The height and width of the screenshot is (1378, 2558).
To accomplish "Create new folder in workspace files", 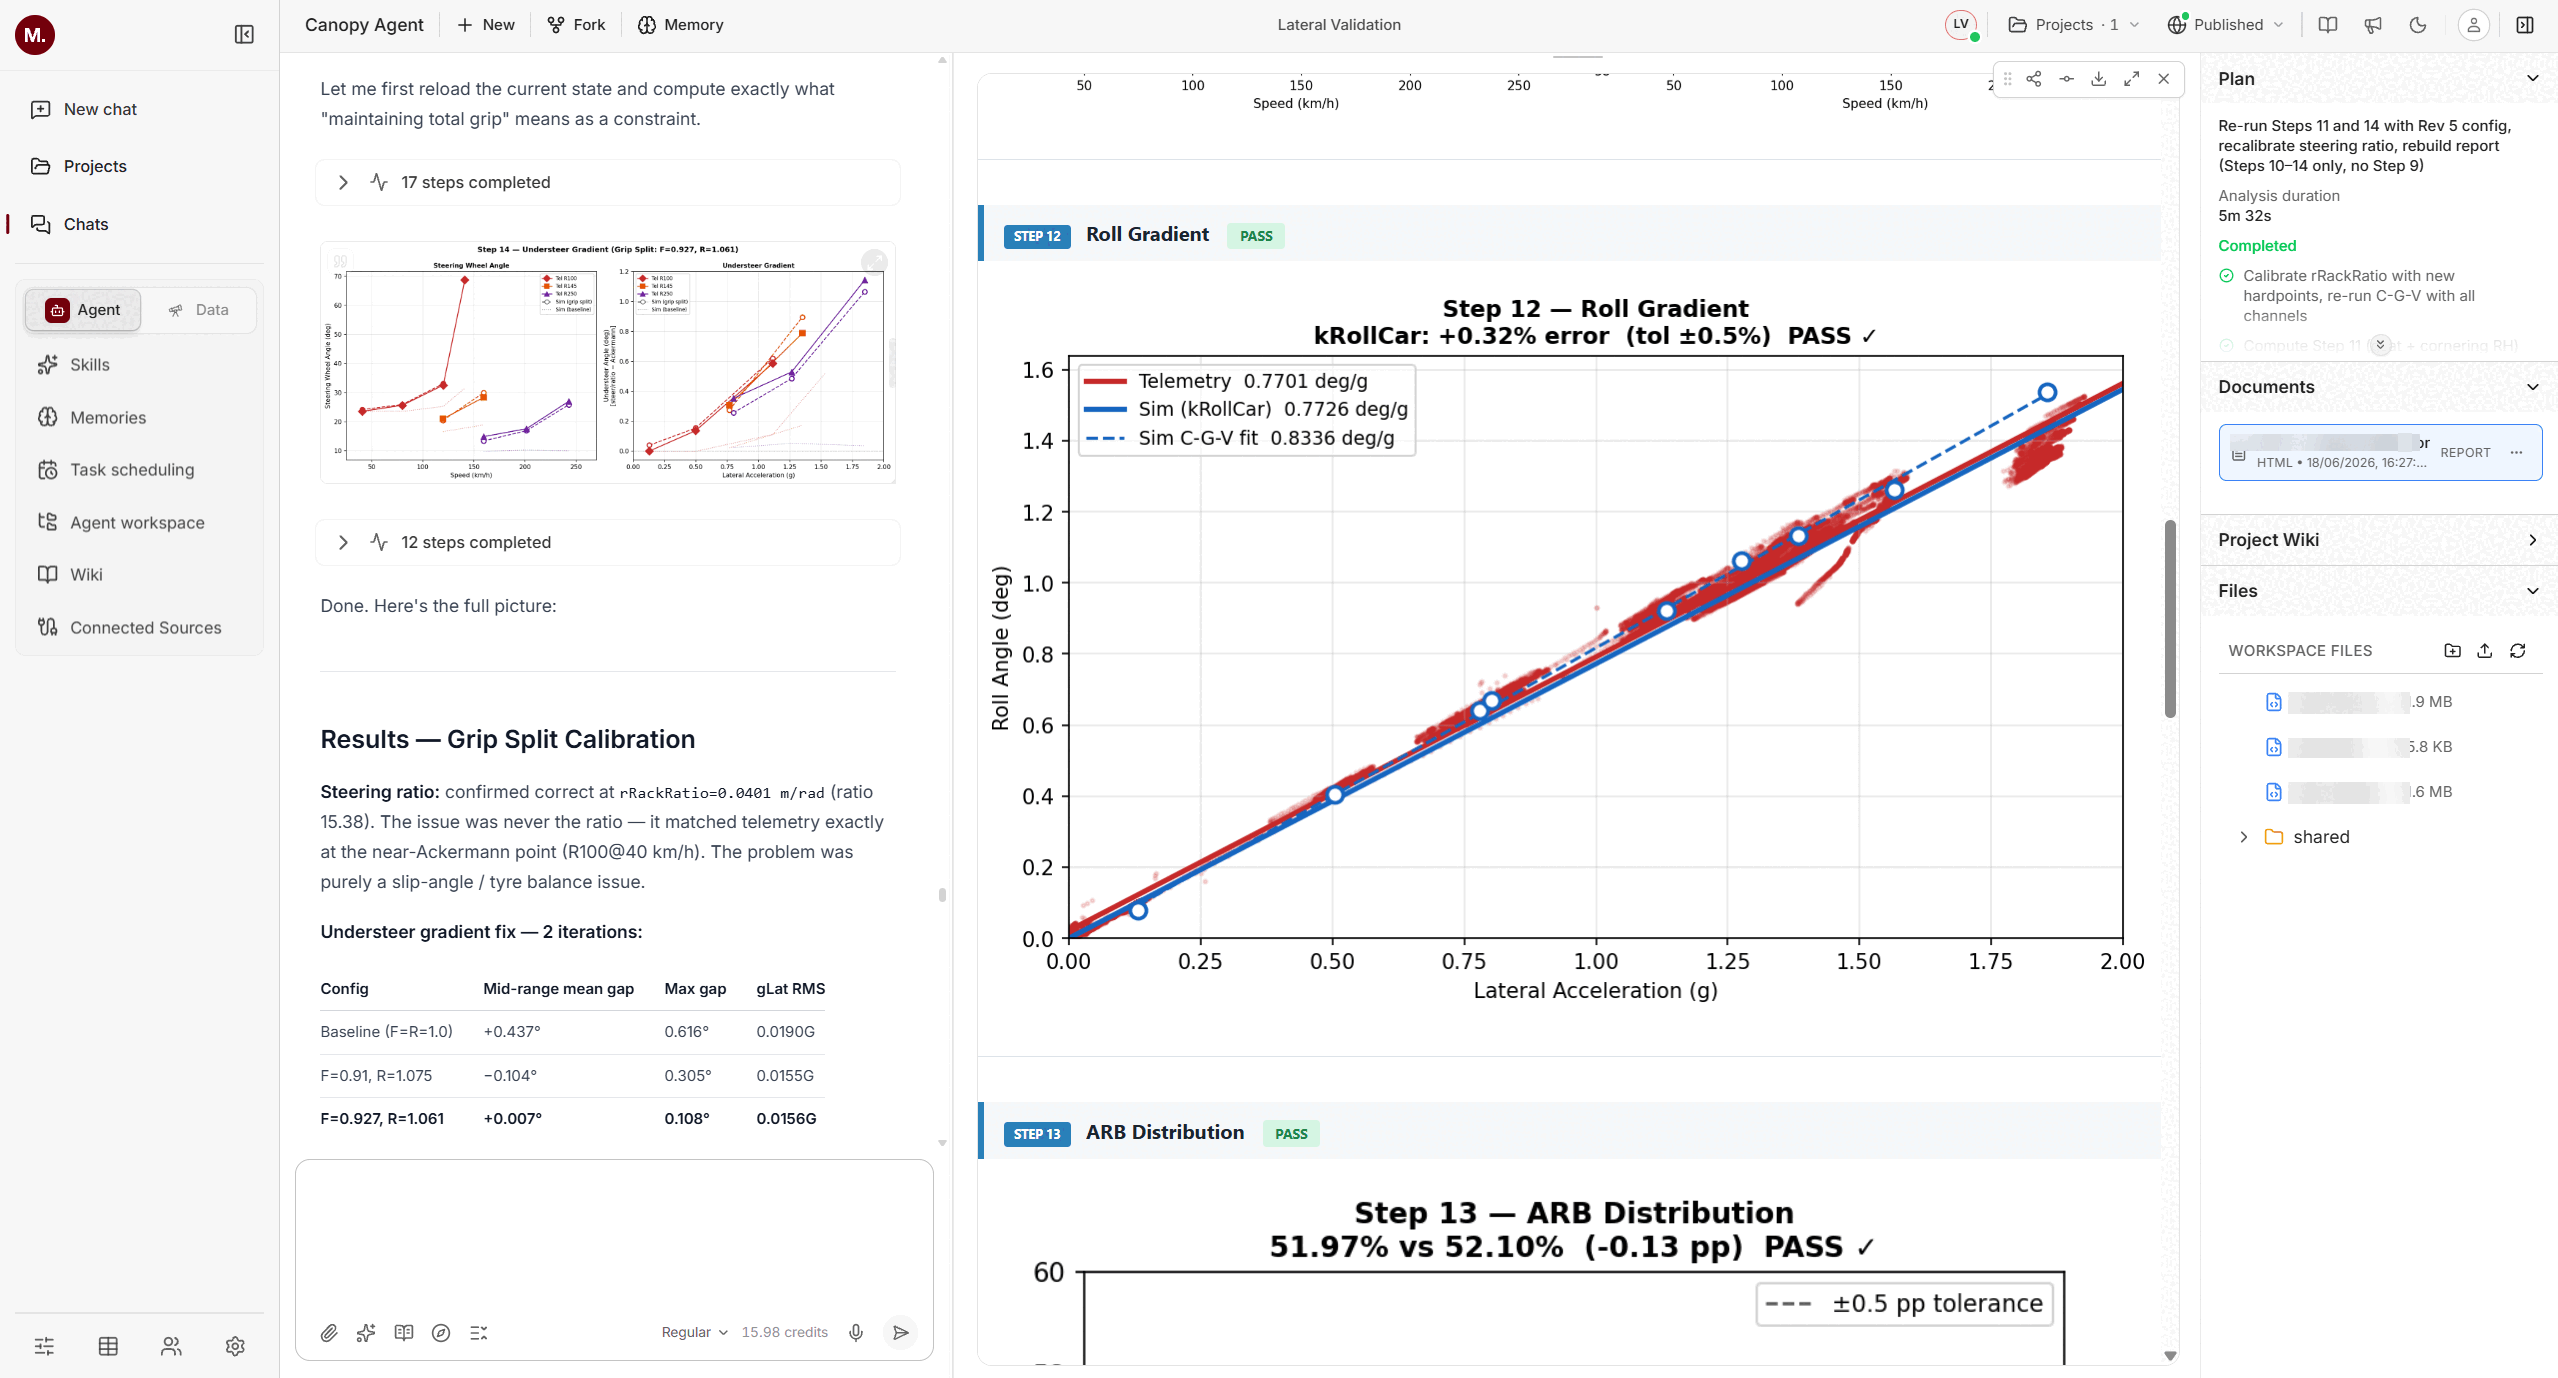I will (2452, 650).
